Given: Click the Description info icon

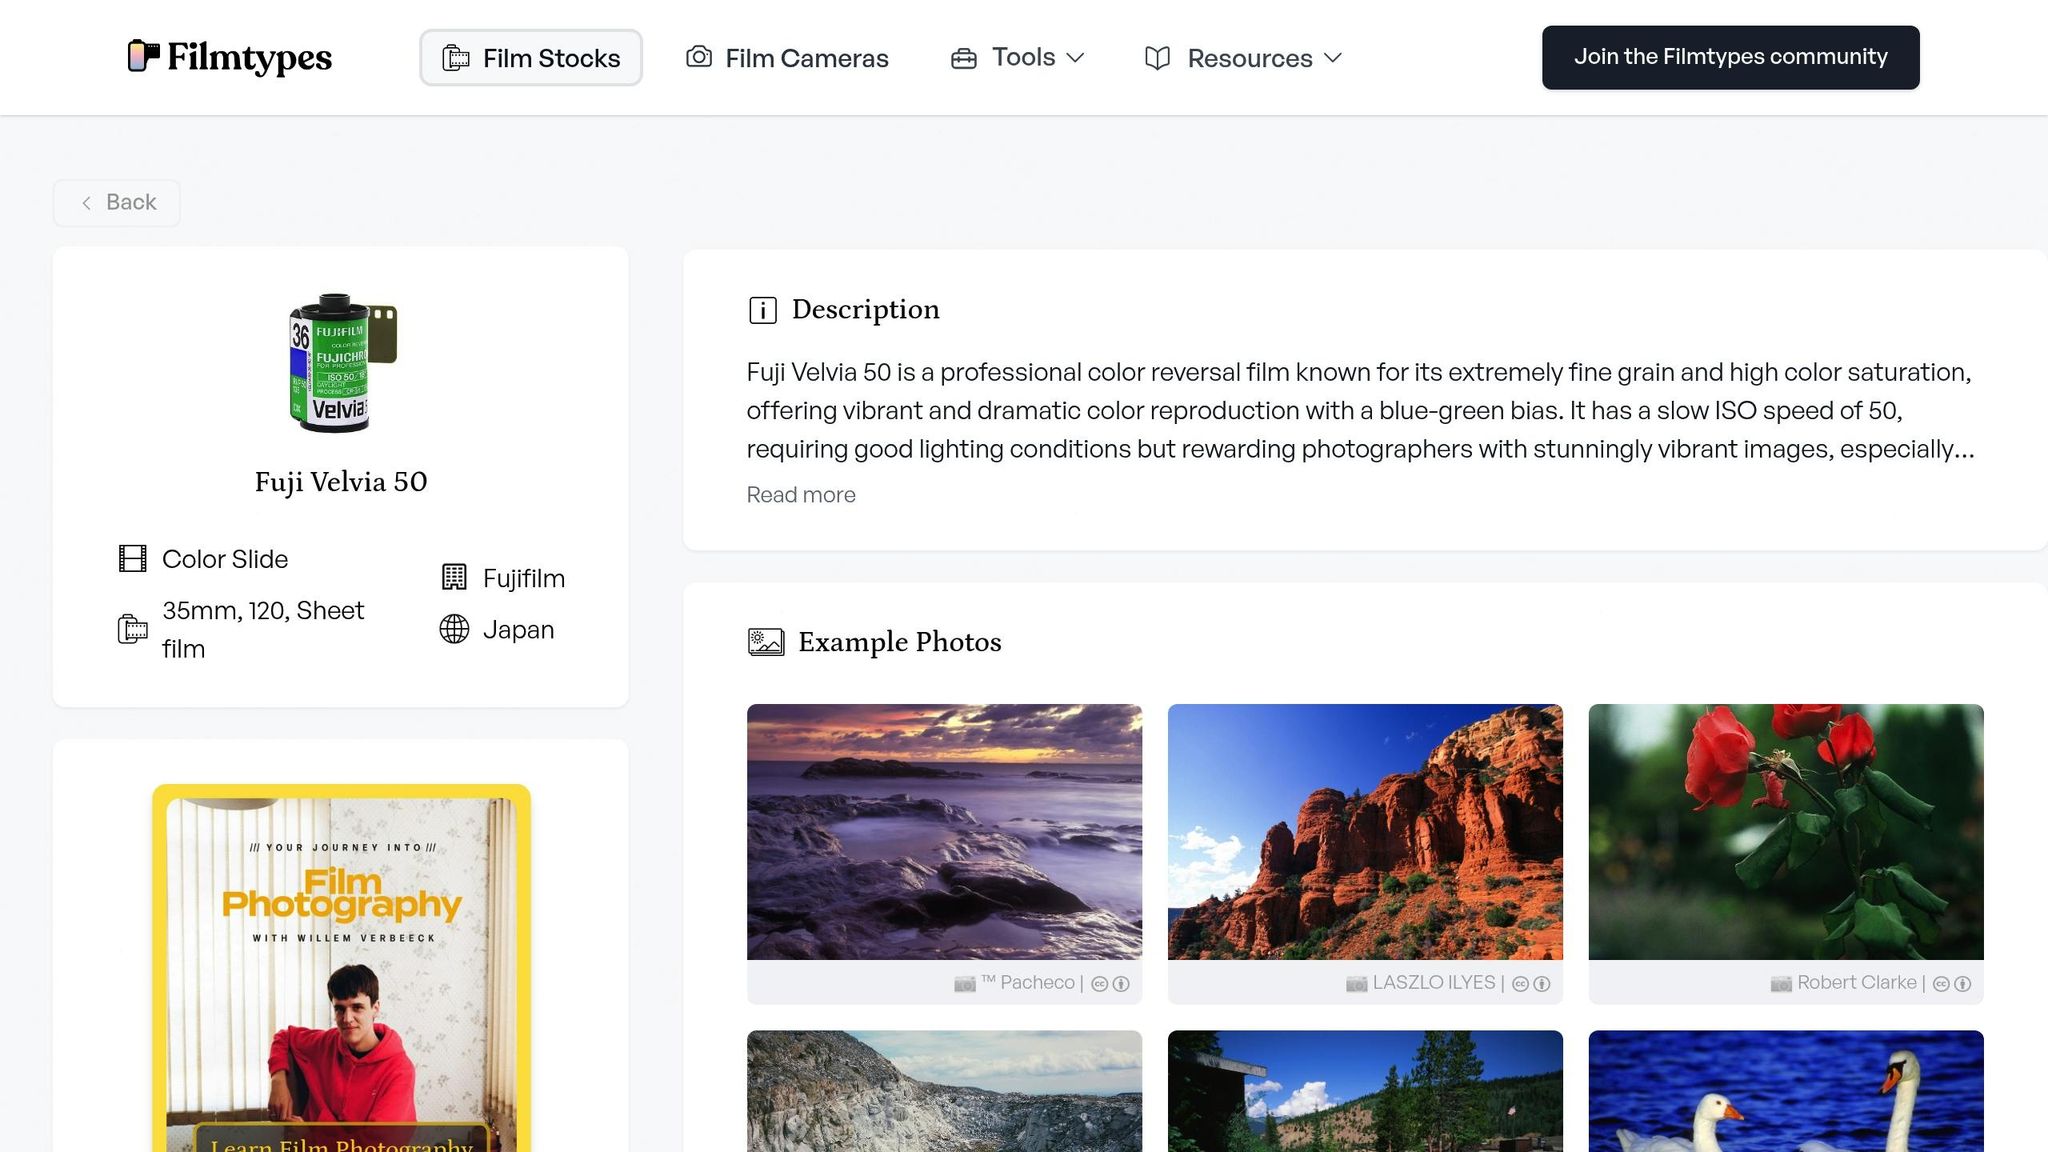Looking at the screenshot, I should coord(762,310).
